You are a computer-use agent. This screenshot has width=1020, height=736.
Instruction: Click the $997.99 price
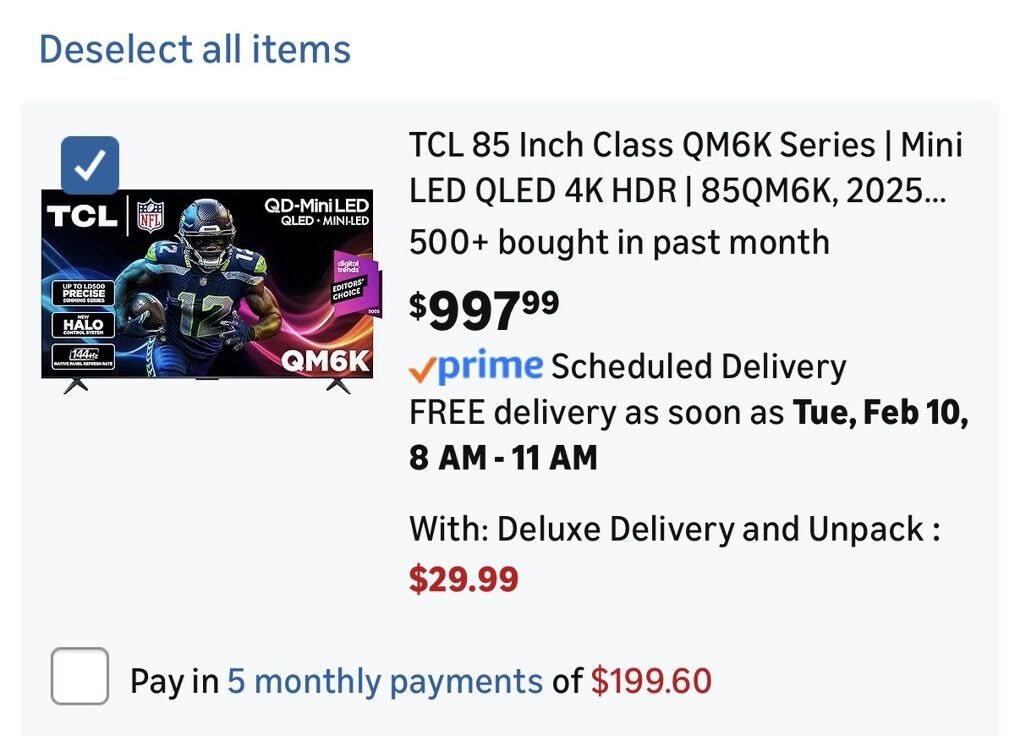[484, 310]
